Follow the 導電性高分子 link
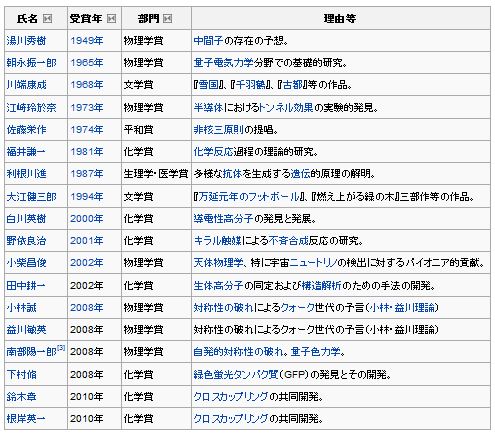 pos(223,219)
